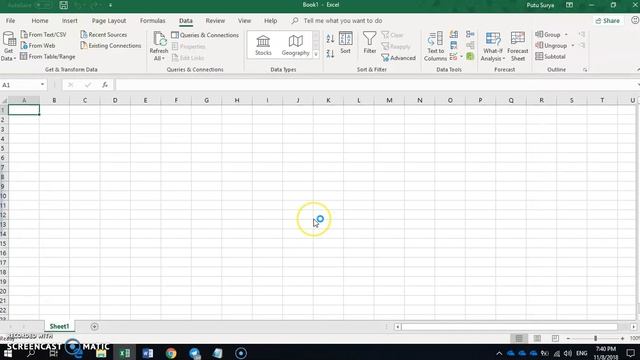Select the Sheet1 tab
This screenshot has width=640, height=360.
[60, 326]
